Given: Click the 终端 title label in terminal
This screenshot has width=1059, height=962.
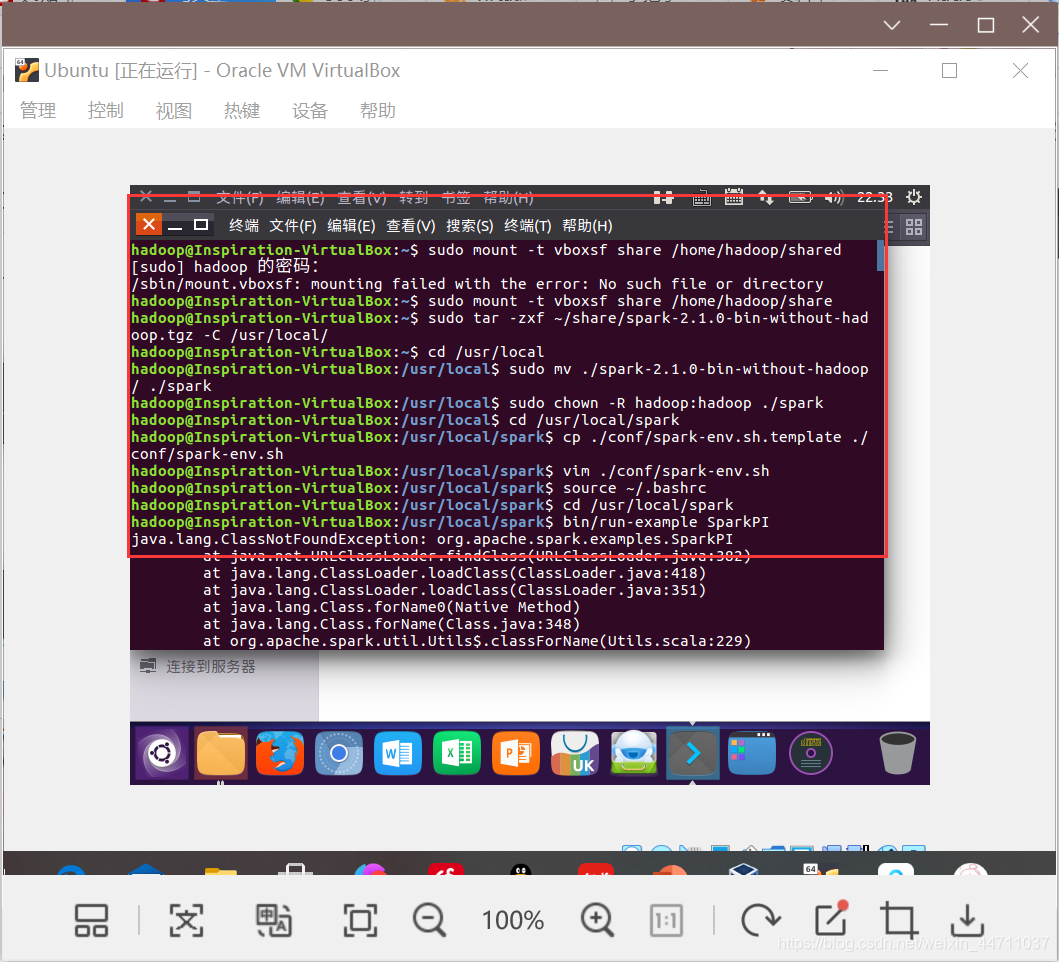Looking at the screenshot, I should point(244,226).
